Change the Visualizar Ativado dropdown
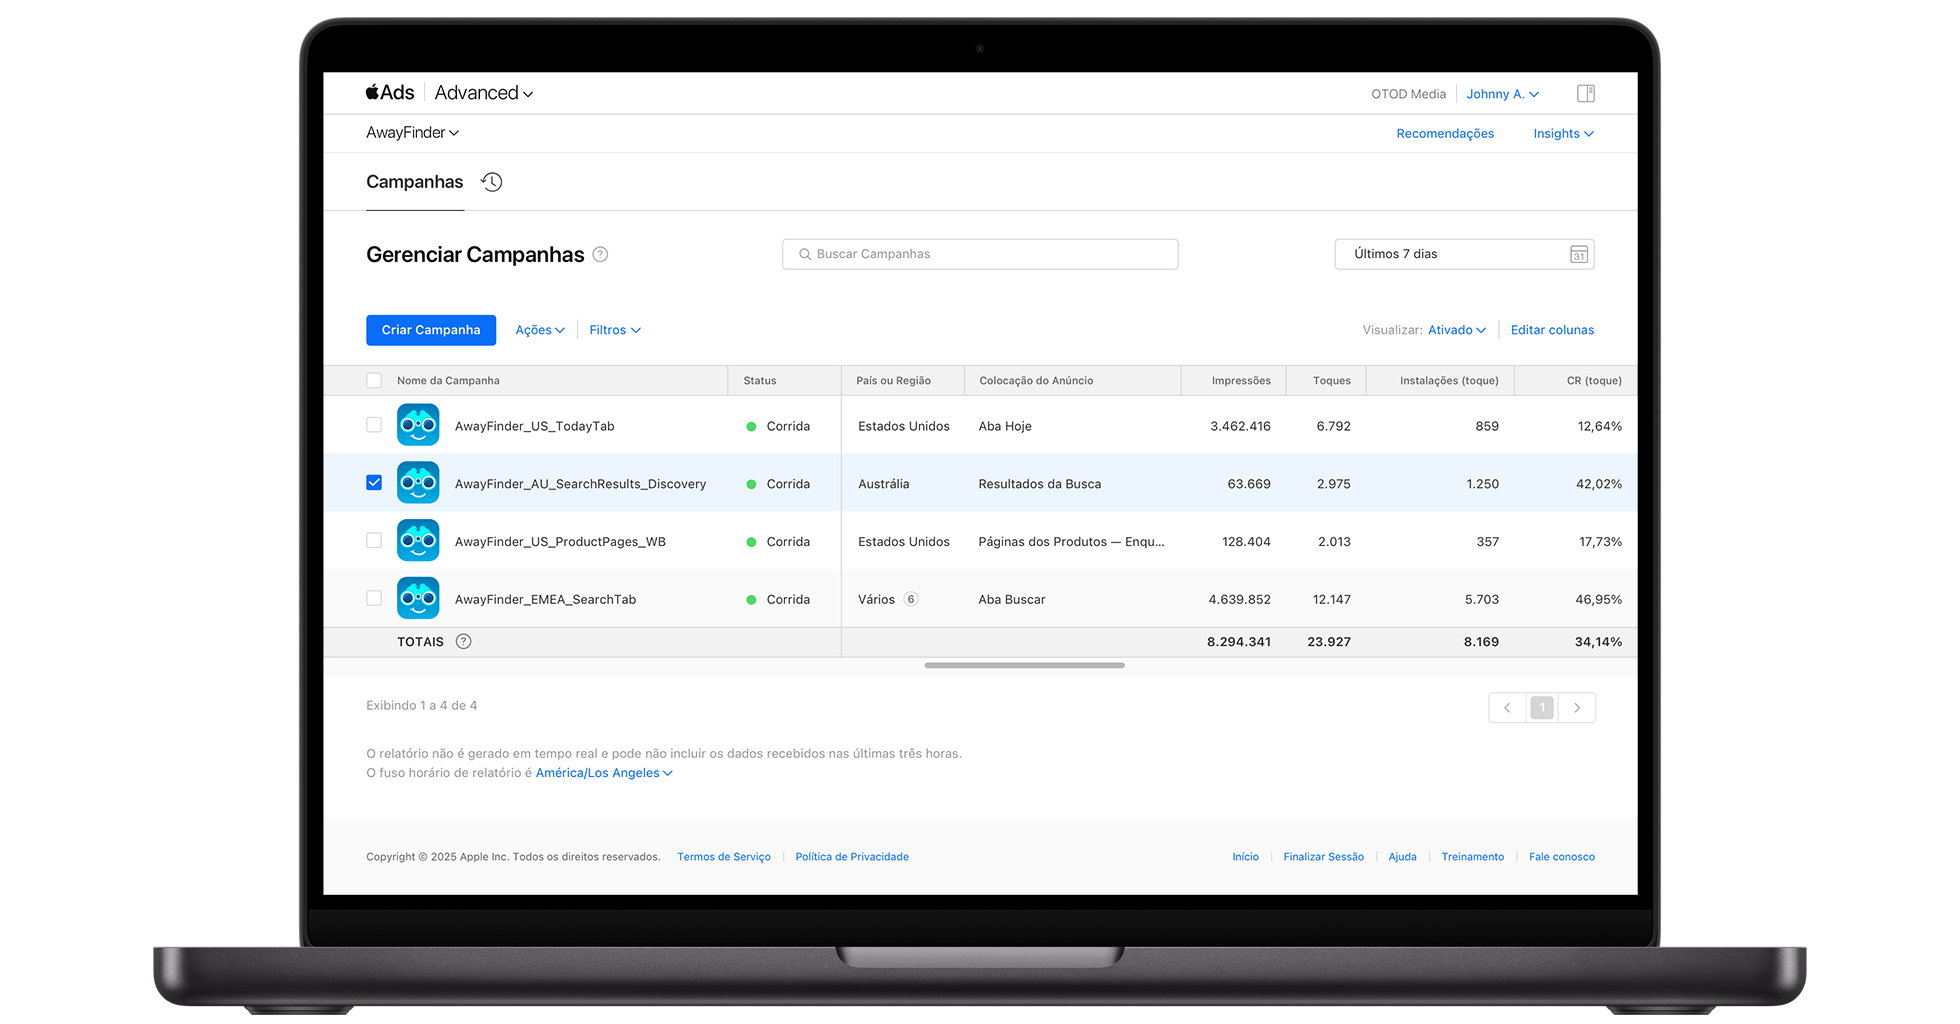Image resolution: width=1960 pixels, height=1024 pixels. coord(1457,330)
